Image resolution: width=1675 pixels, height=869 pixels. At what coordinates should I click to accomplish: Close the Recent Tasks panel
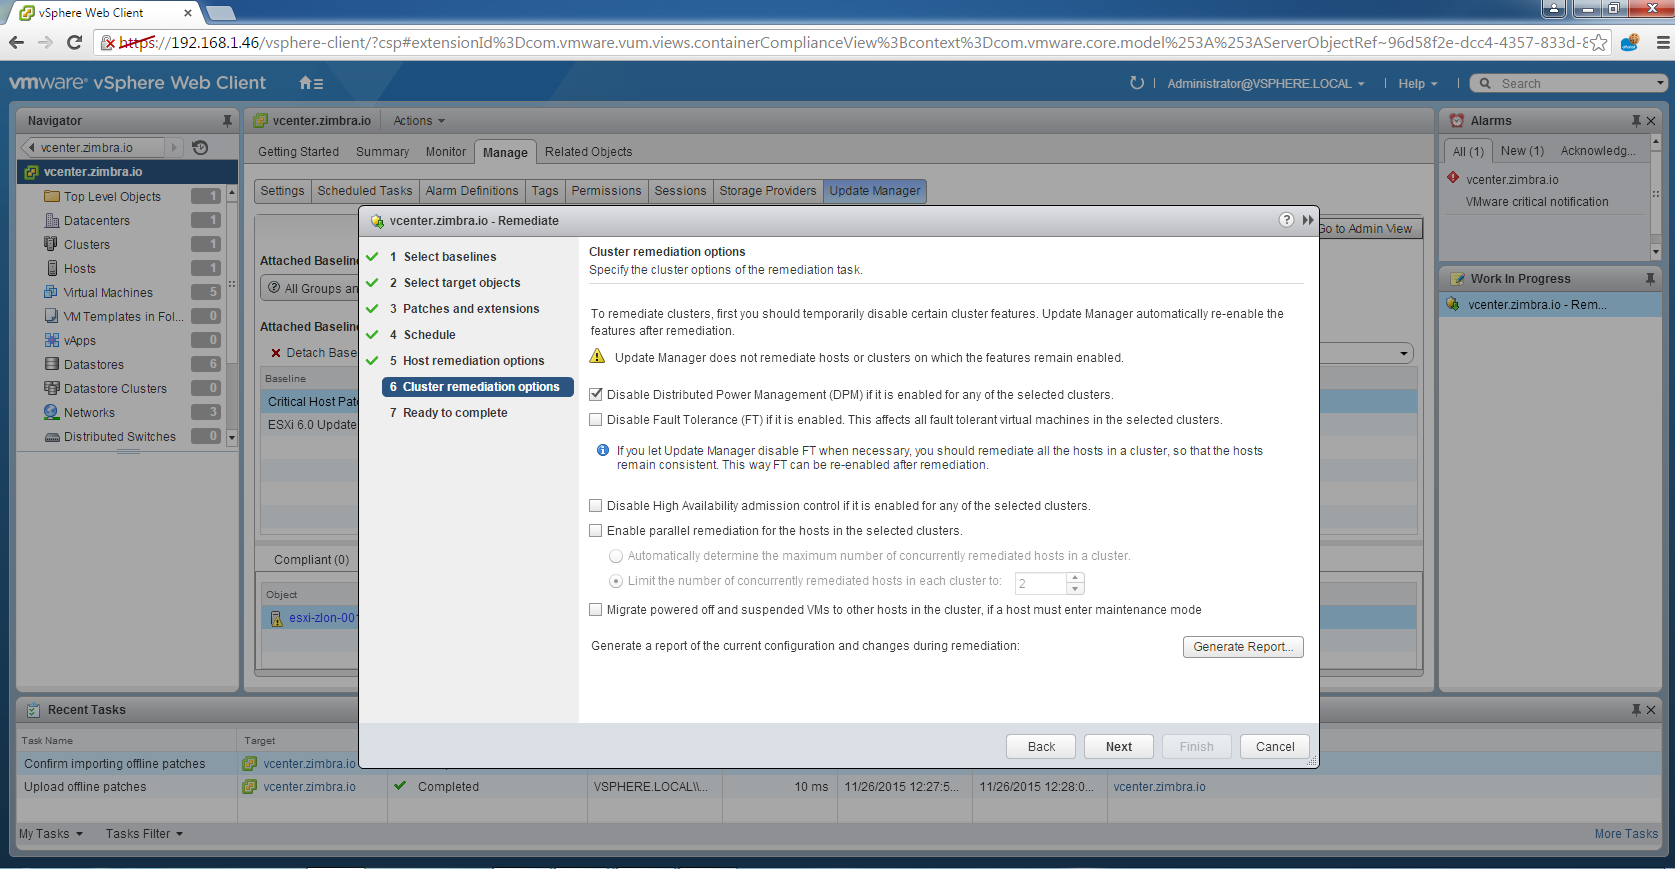point(1651,710)
